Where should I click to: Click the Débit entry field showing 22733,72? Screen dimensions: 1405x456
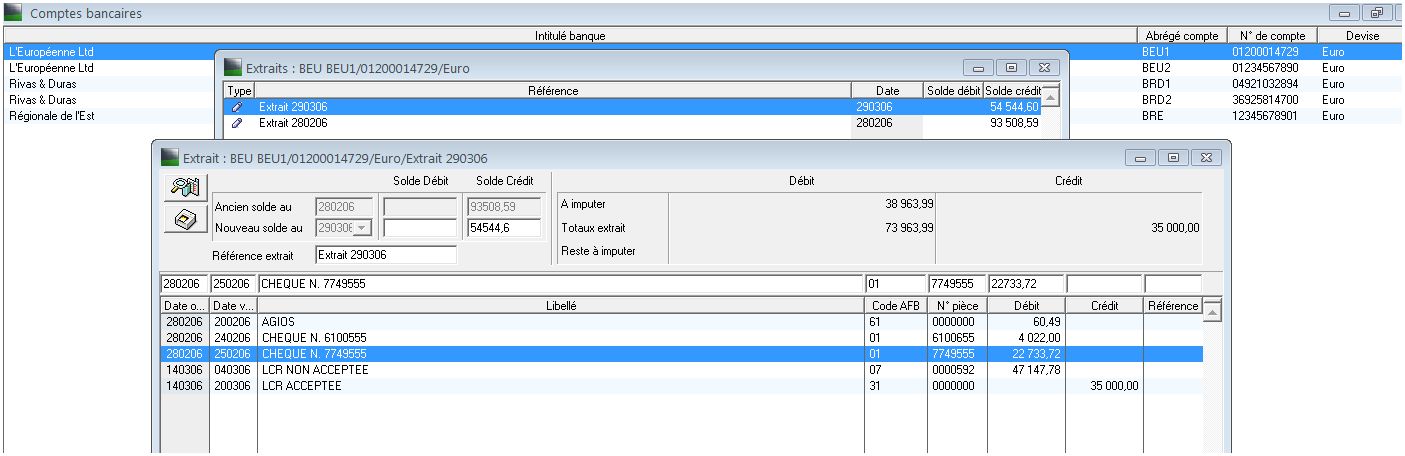tap(1026, 284)
